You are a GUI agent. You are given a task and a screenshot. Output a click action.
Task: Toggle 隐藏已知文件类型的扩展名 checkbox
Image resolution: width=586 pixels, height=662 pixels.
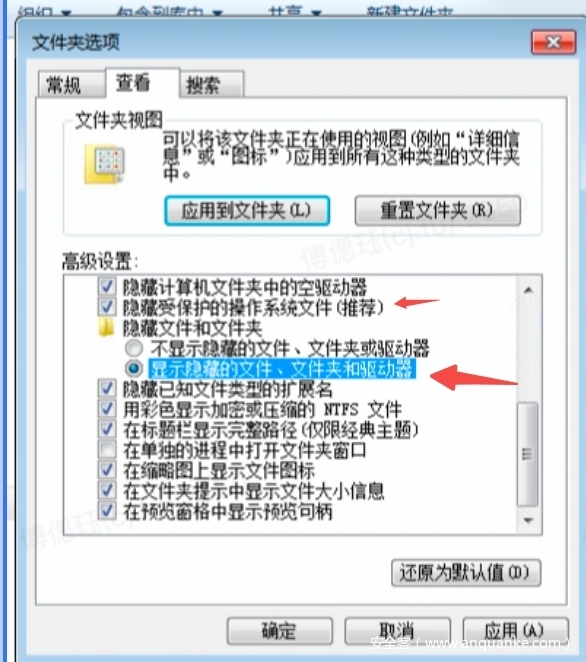click(107, 388)
